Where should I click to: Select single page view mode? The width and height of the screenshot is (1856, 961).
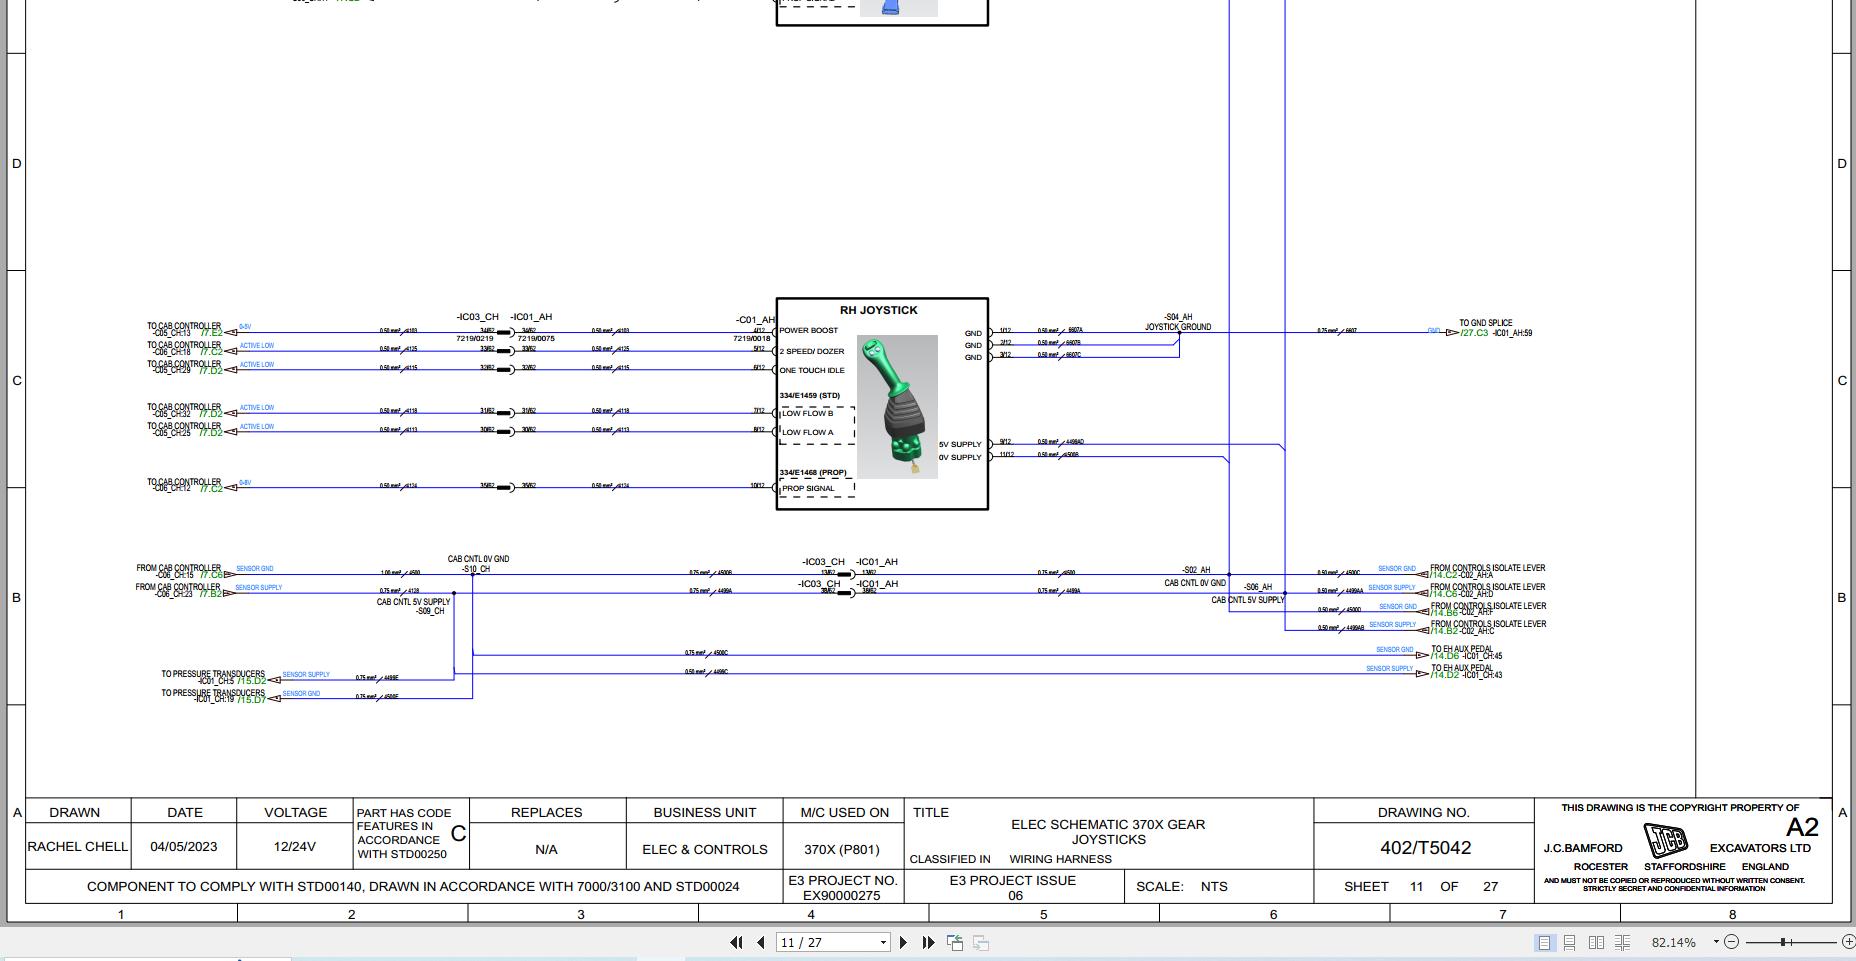coord(1544,942)
